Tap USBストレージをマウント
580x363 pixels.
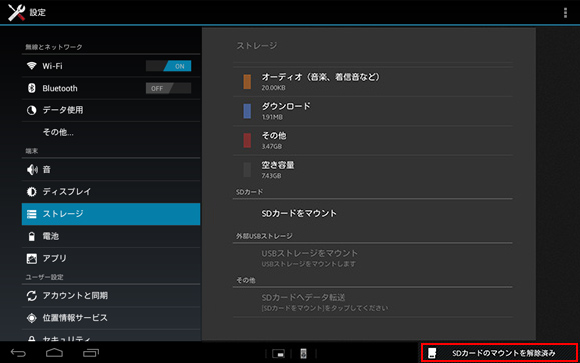click(372, 258)
